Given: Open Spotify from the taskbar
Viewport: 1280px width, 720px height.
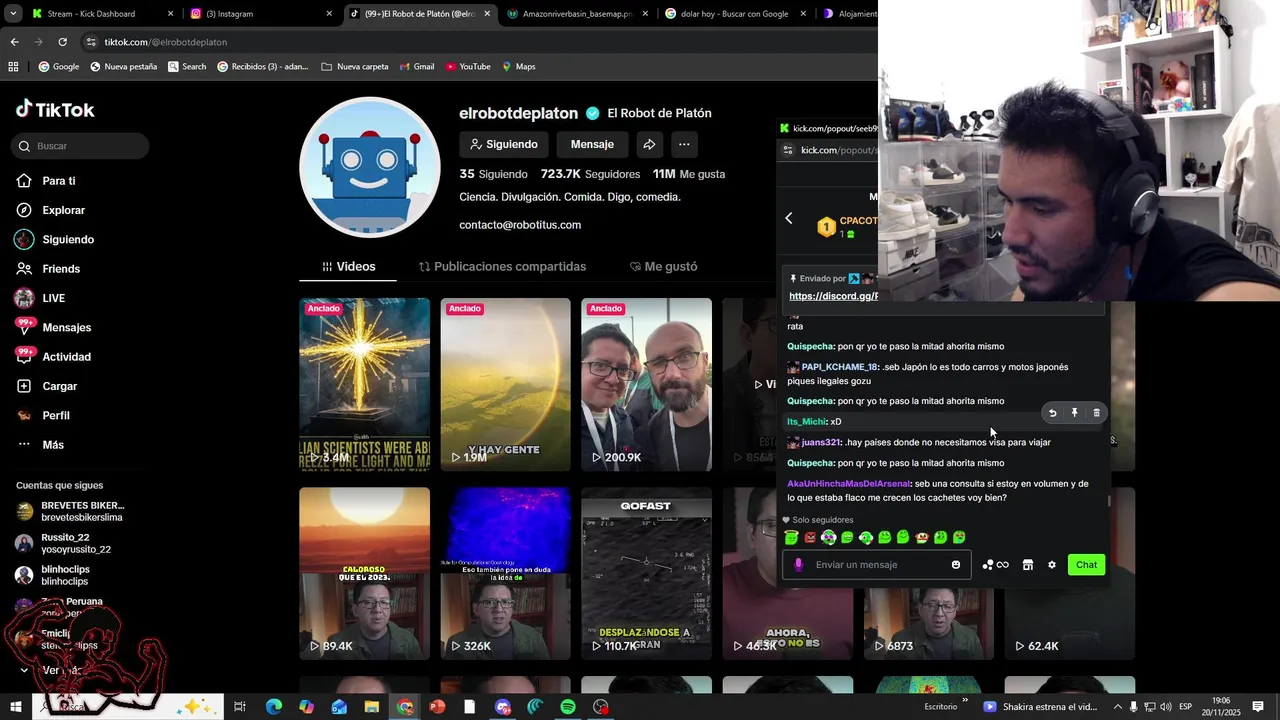Looking at the screenshot, I should (x=568, y=707).
